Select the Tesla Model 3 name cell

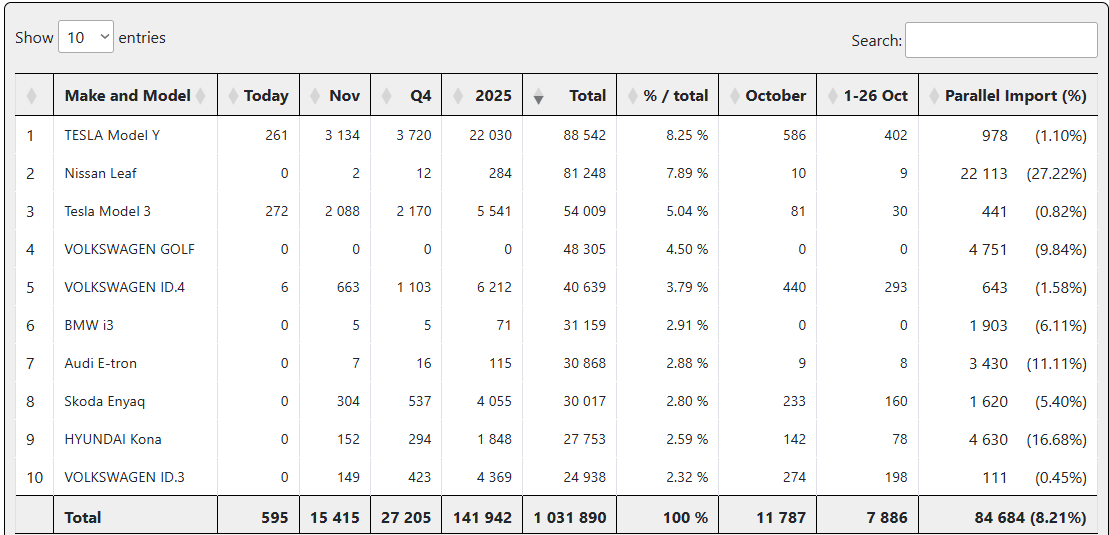[x=108, y=211]
